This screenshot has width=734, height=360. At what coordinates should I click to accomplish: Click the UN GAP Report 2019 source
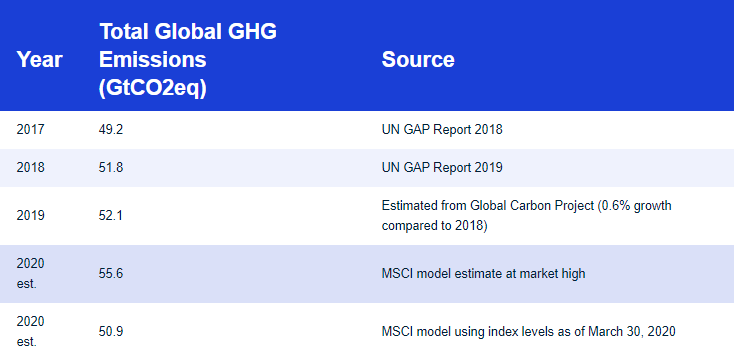click(x=442, y=168)
